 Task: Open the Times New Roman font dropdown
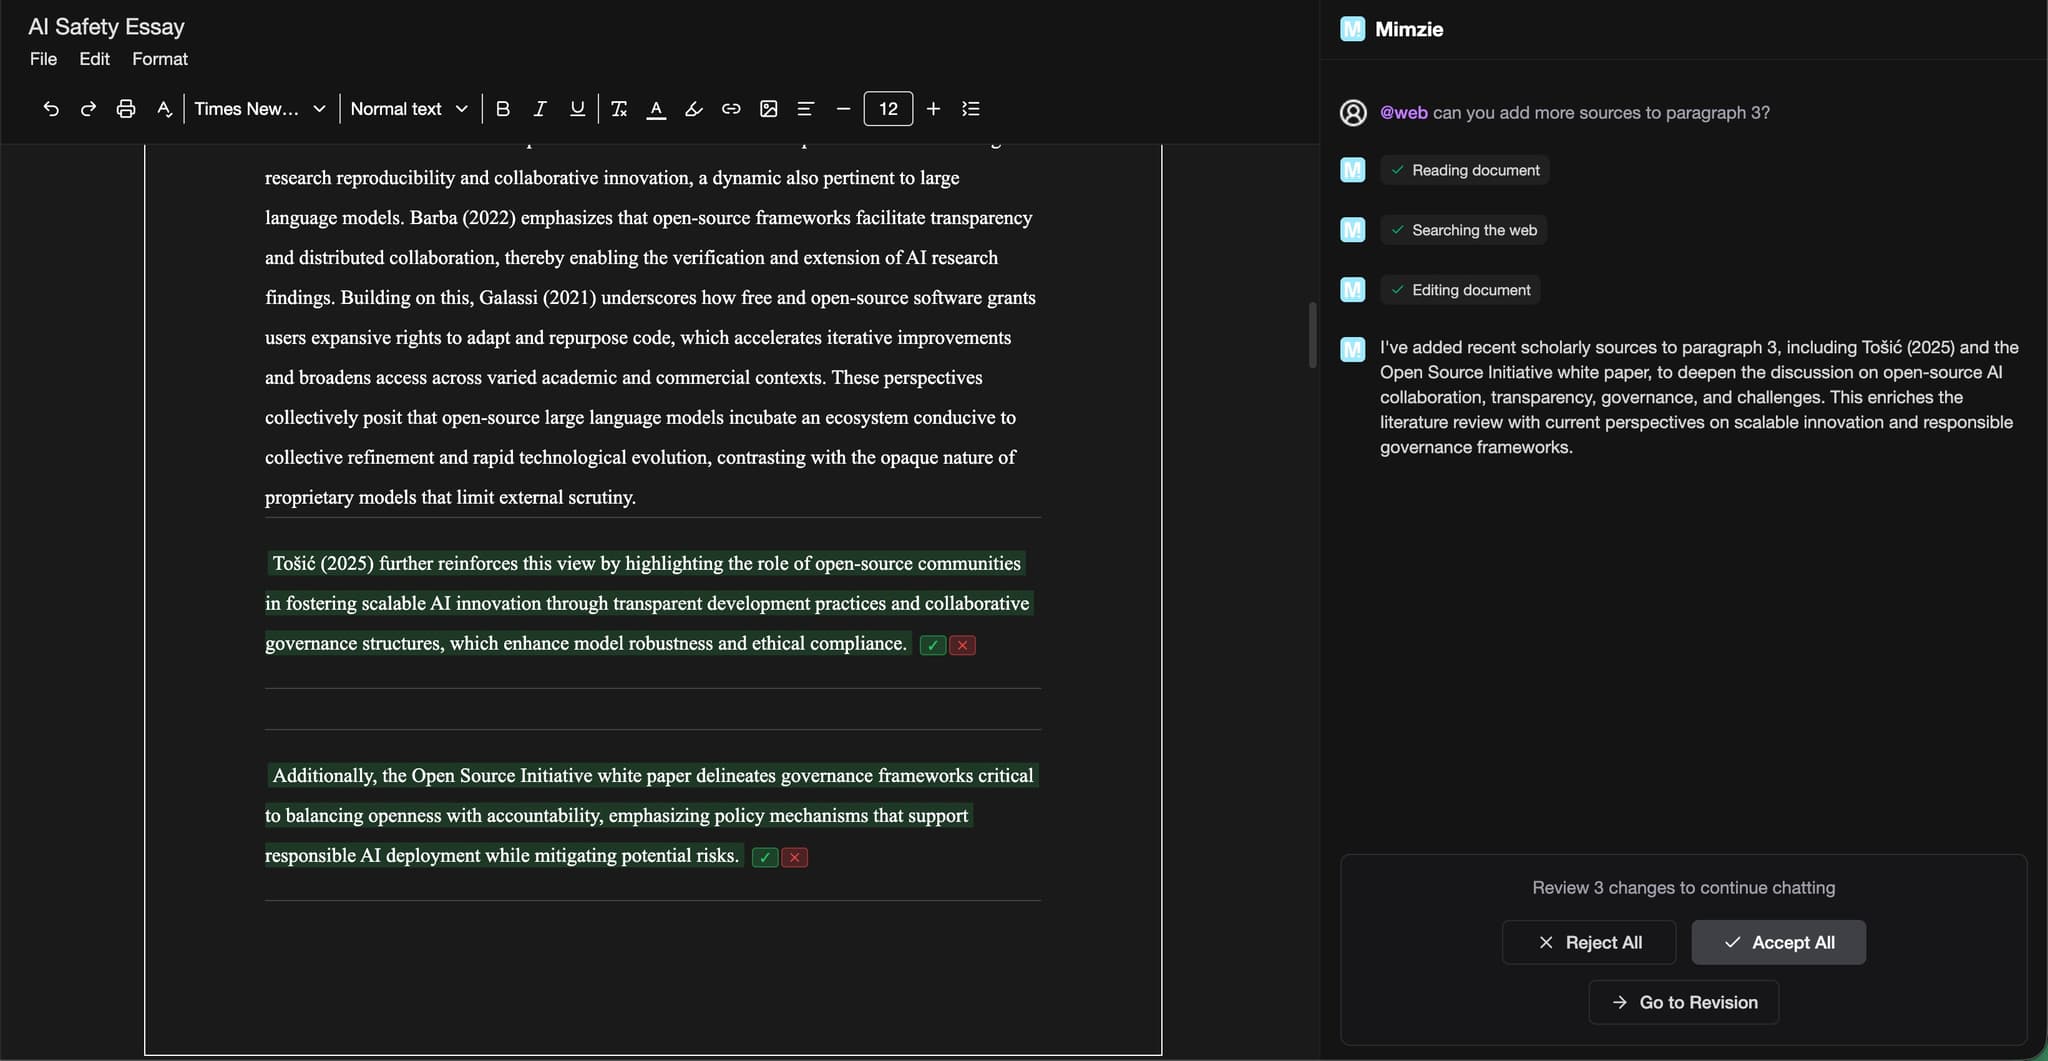pyautogui.click(x=257, y=109)
